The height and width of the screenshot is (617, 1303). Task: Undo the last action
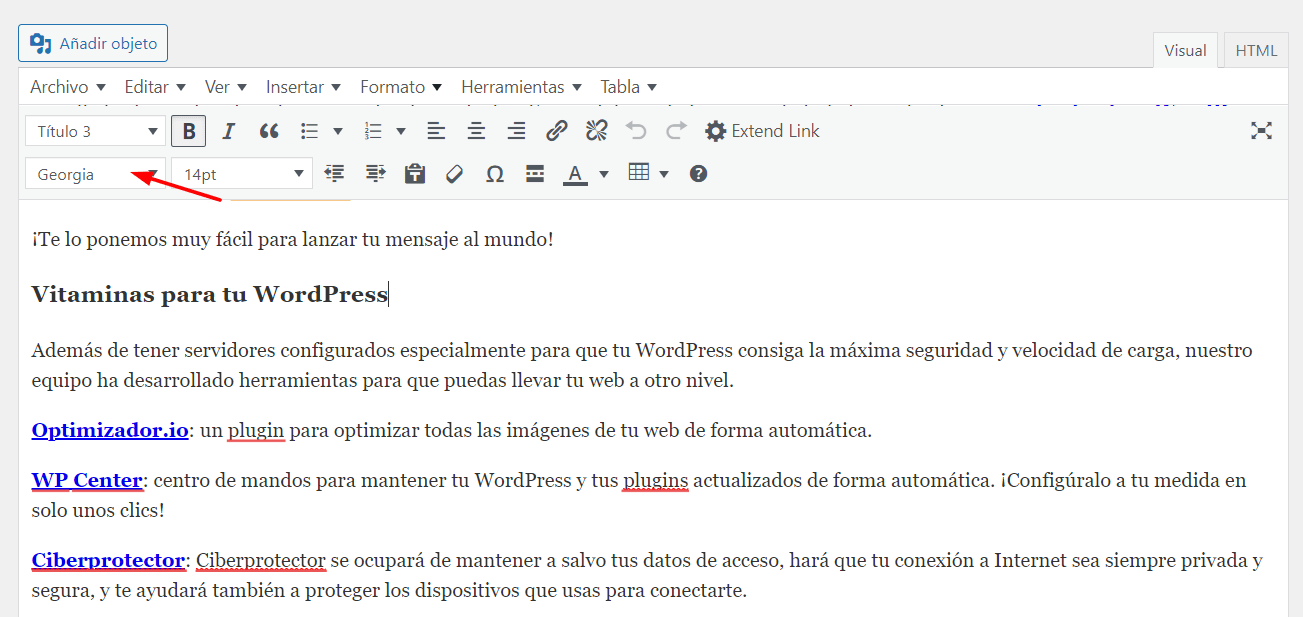[x=636, y=131]
